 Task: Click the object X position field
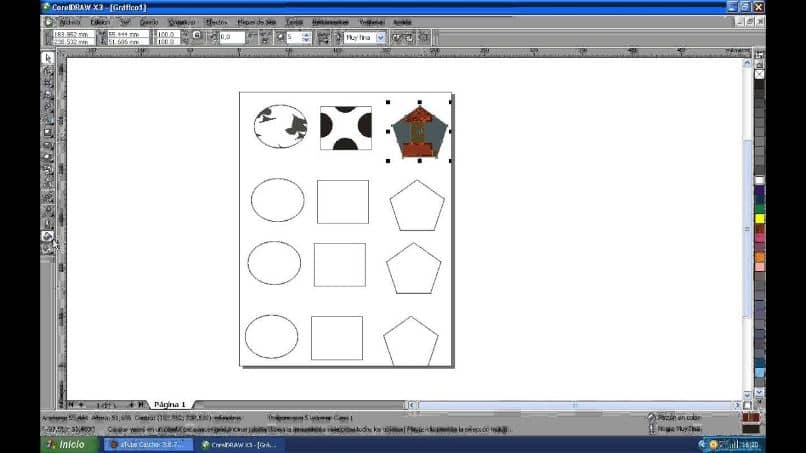point(74,34)
